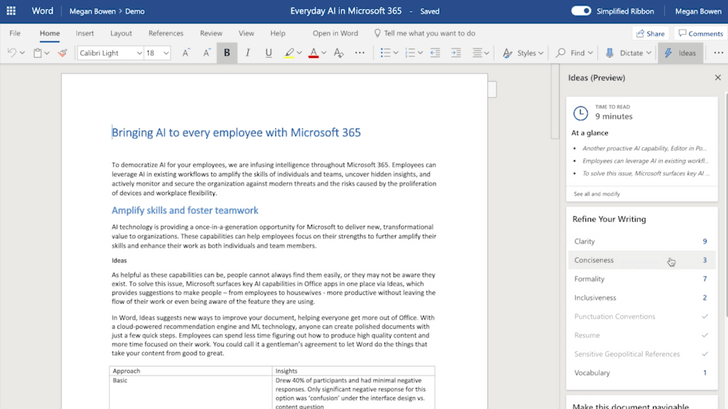This screenshot has height=409, width=728.
Task: Click the Megan Bowen account name
Action: point(698,11)
